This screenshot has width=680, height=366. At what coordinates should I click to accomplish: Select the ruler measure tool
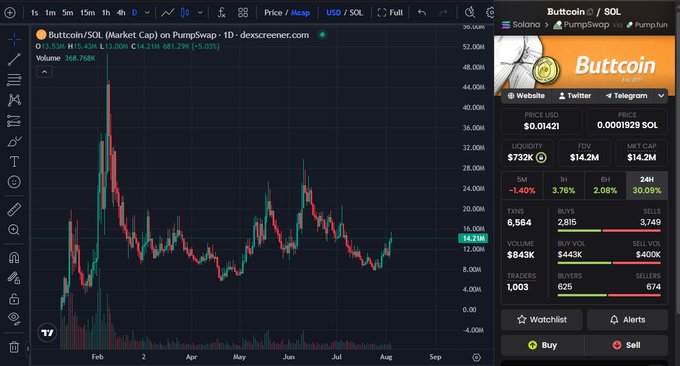14,209
